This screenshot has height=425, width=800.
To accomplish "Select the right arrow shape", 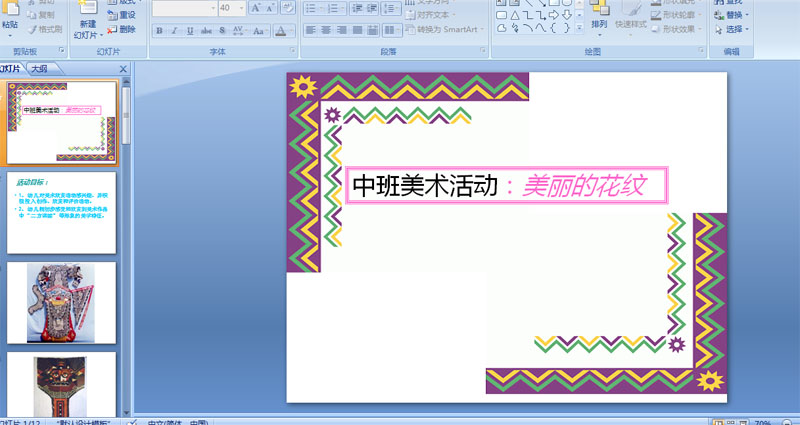I will [554, 15].
